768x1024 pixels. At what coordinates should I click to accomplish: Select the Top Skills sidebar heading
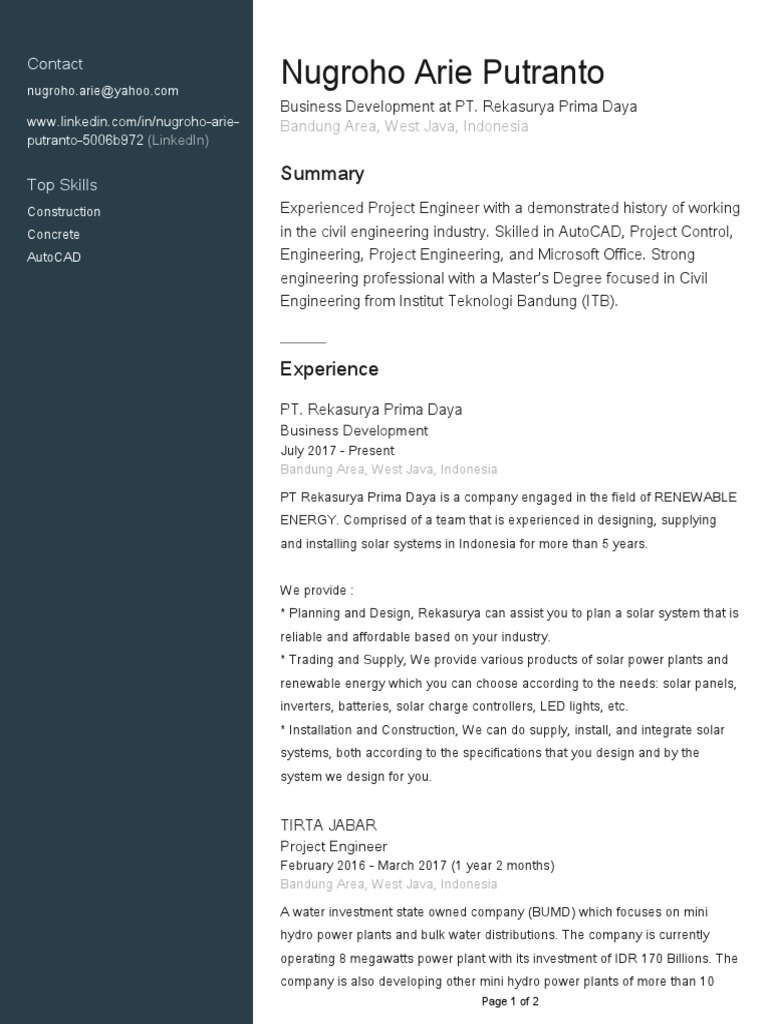[x=62, y=185]
